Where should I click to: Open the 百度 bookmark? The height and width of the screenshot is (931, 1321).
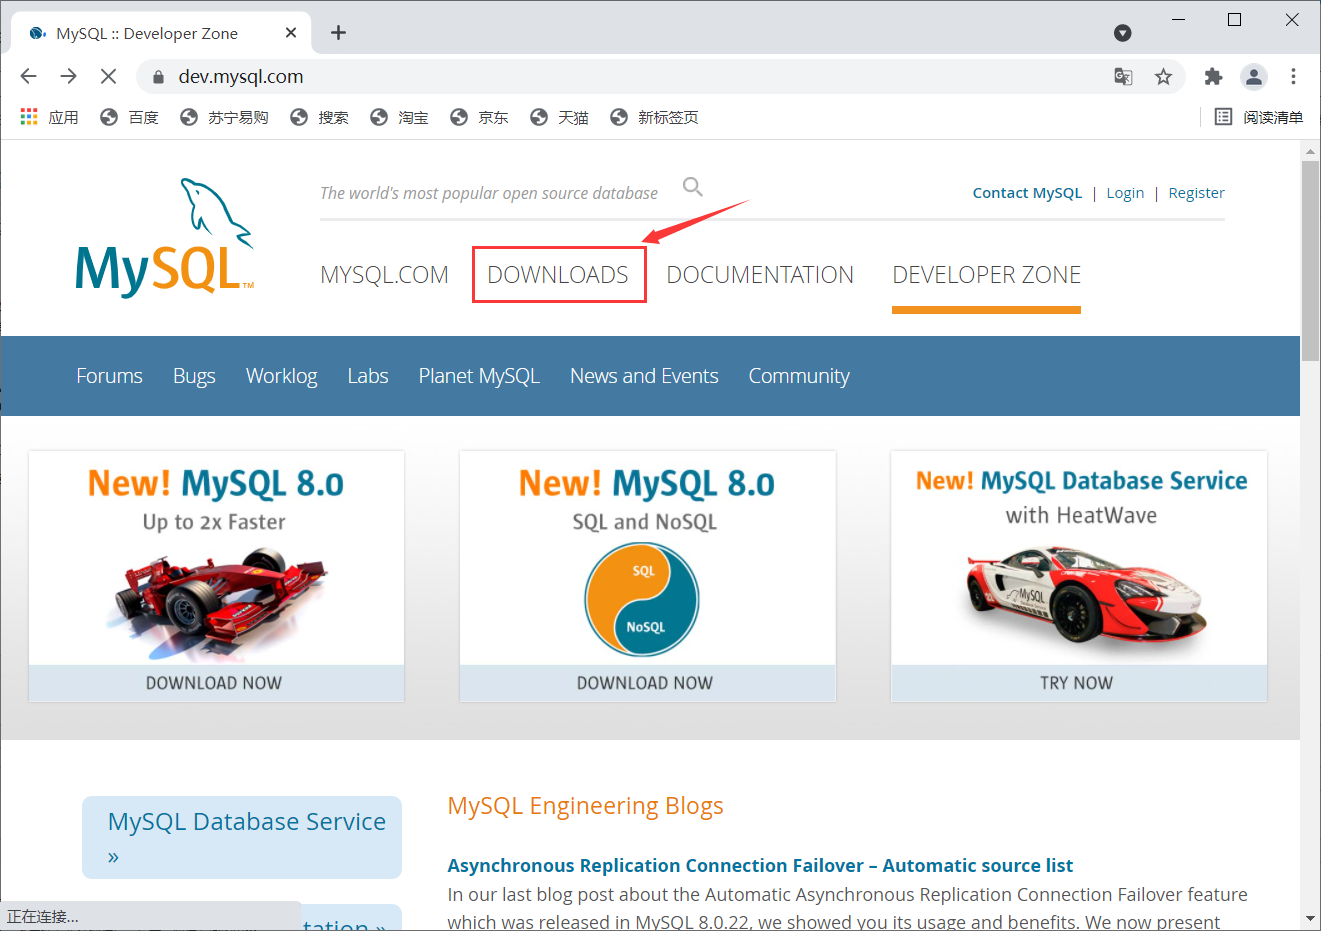129,117
